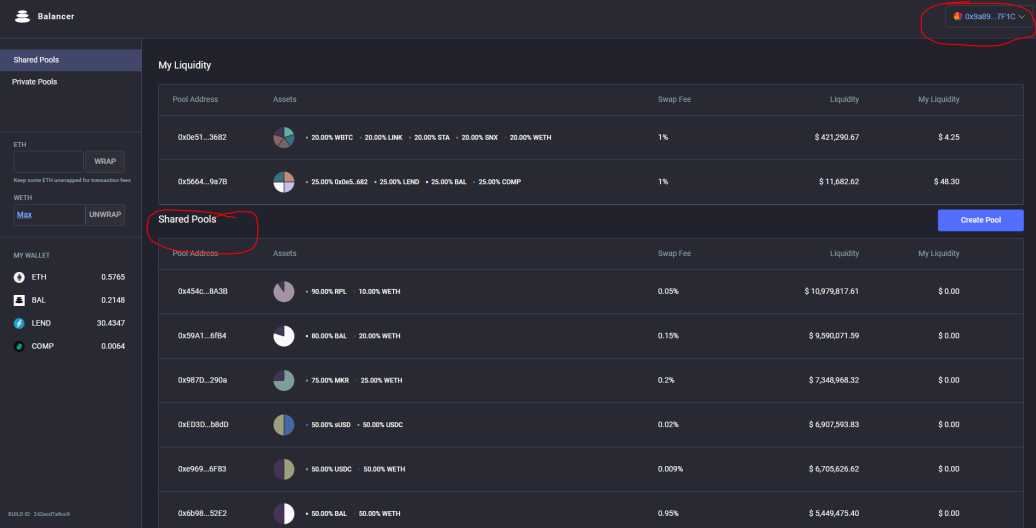Click the pie chart for pool 0x0e51...3682
Image resolution: width=1036 pixels, height=528 pixels.
283,137
